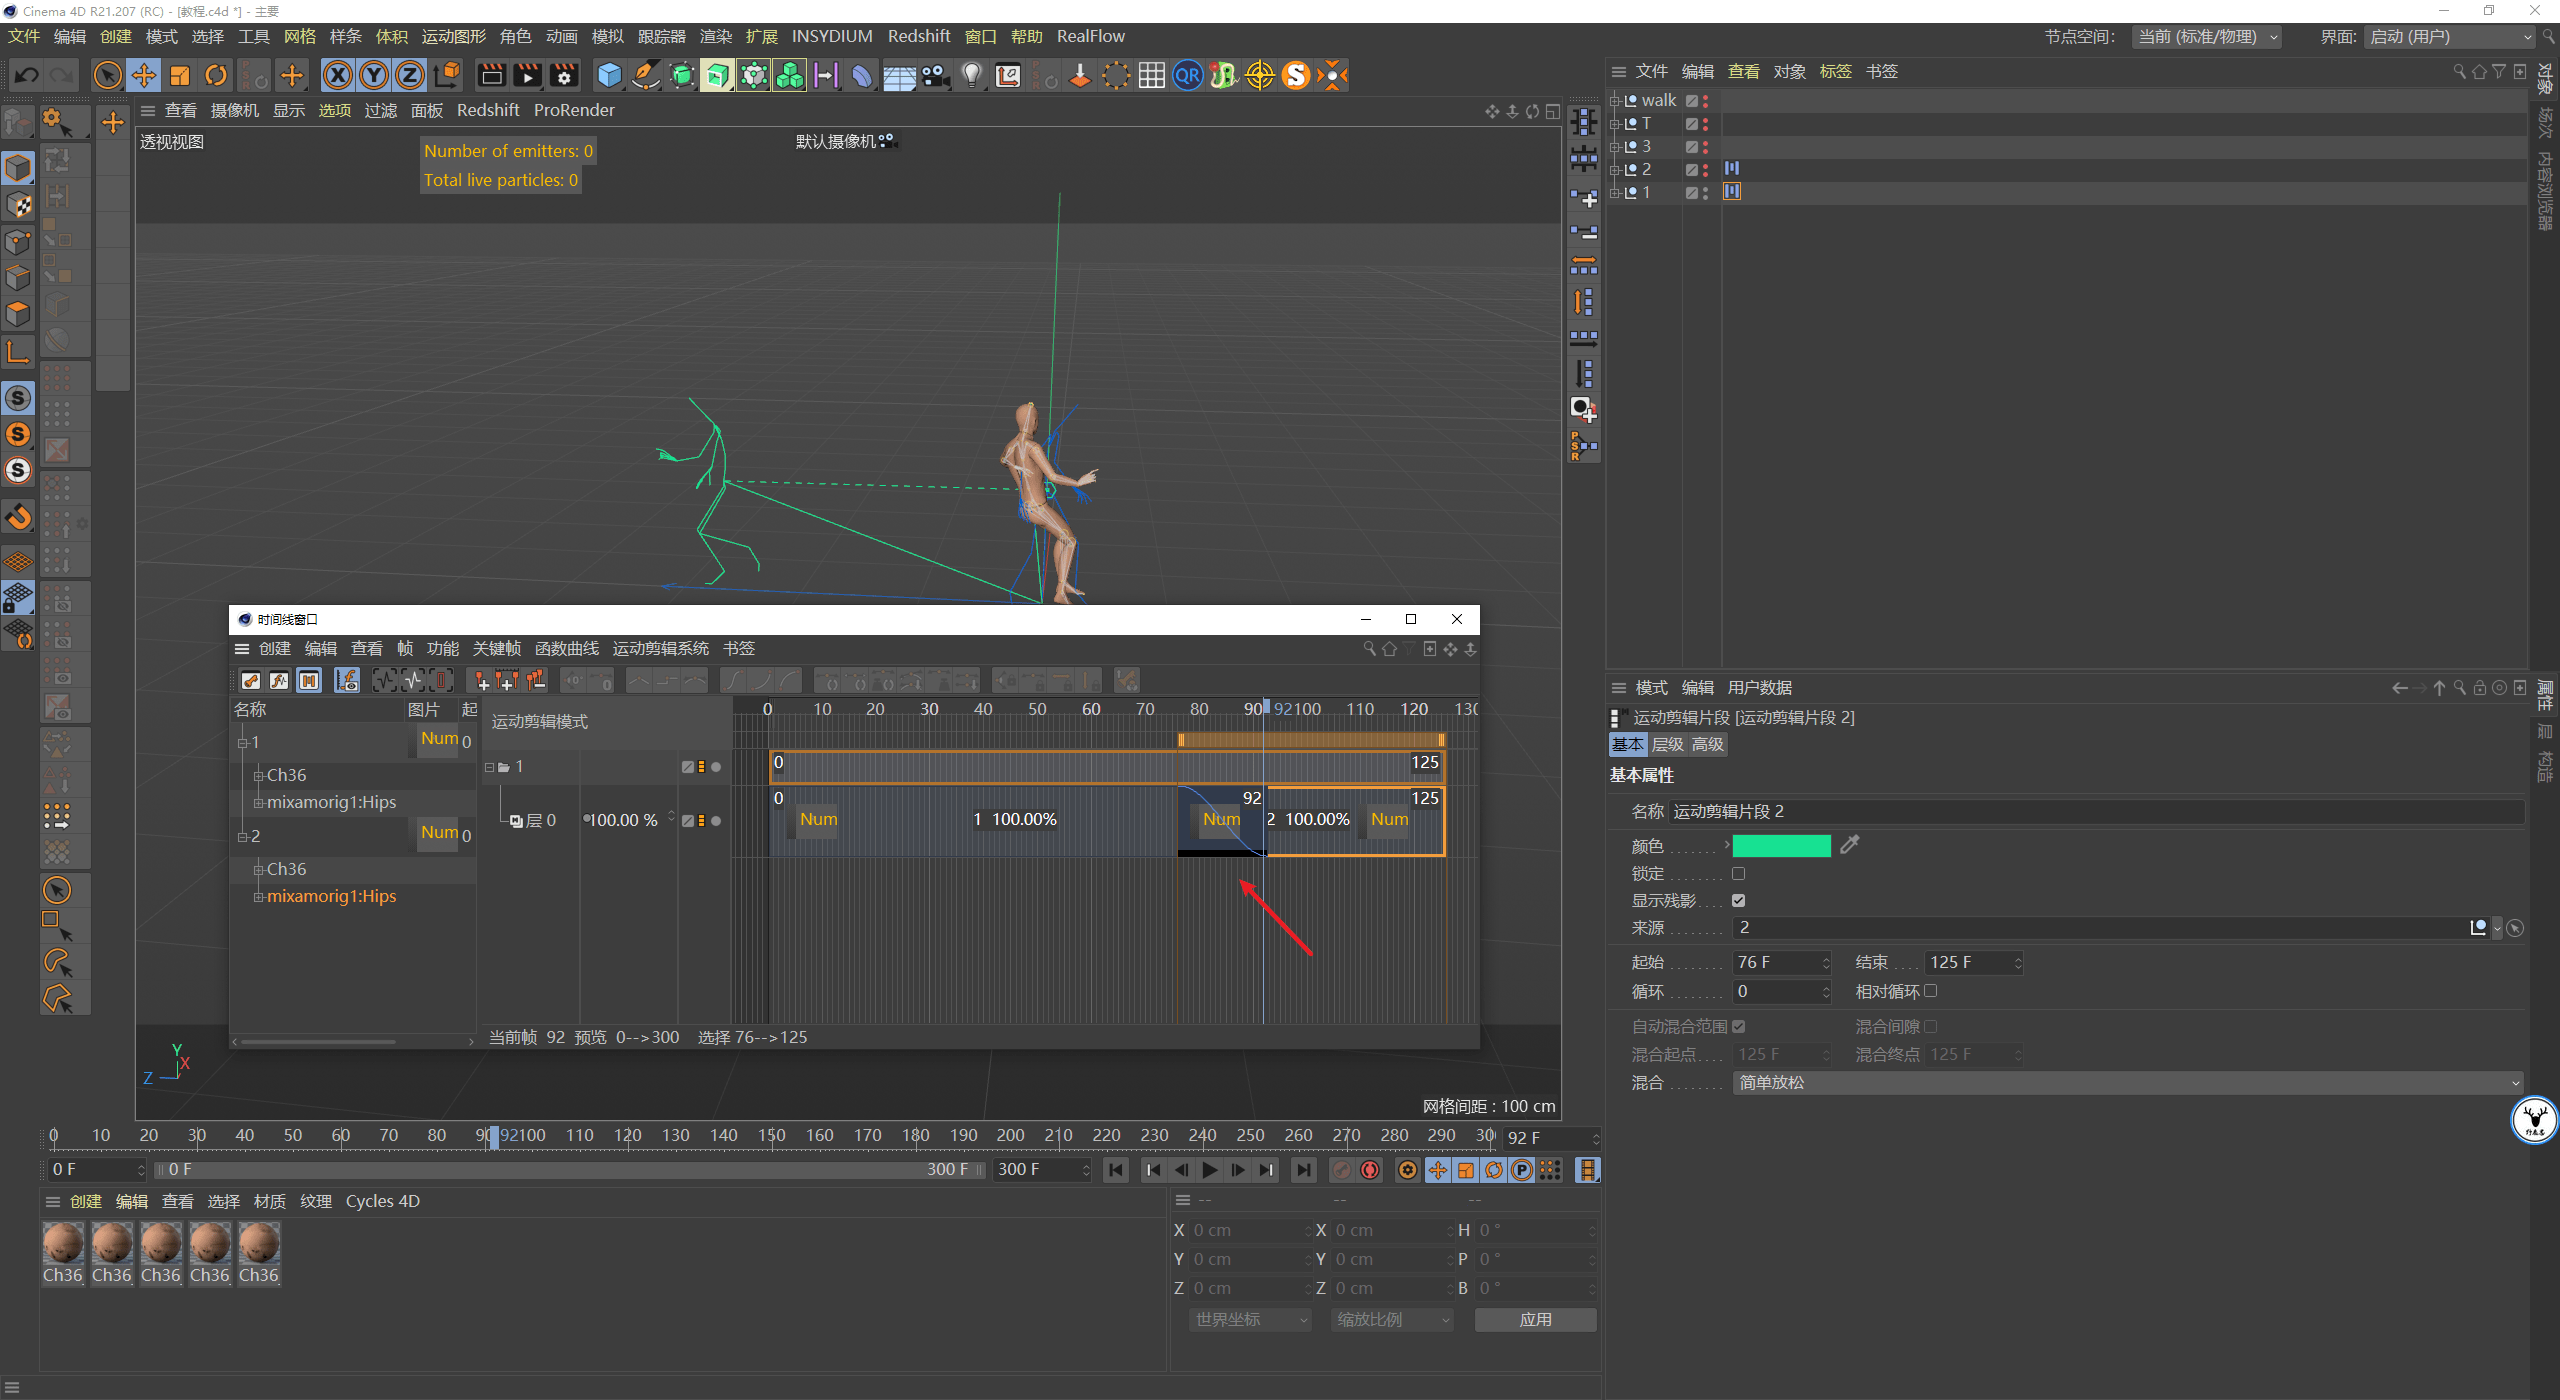This screenshot has height=1400, width=2560.
Task: Click the light bulb icon
Action: pos(971,75)
